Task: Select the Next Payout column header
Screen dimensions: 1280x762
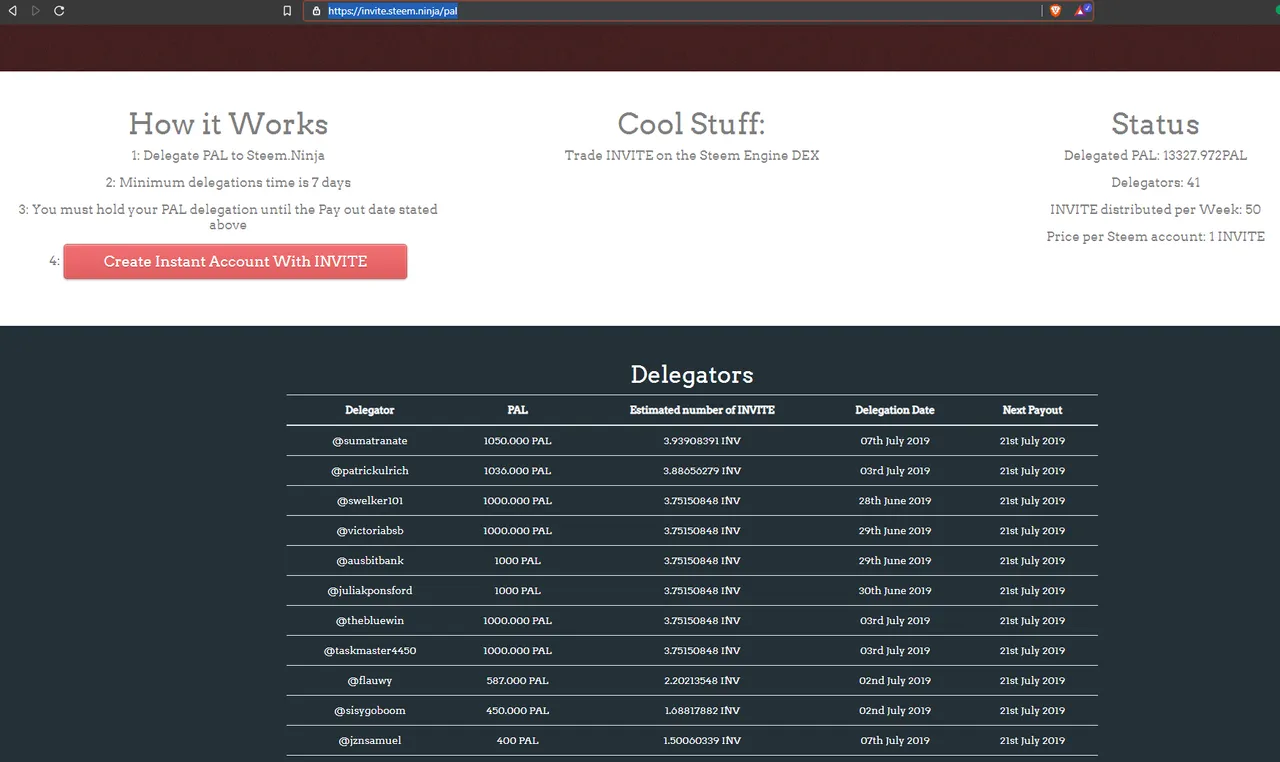Action: click(1033, 410)
